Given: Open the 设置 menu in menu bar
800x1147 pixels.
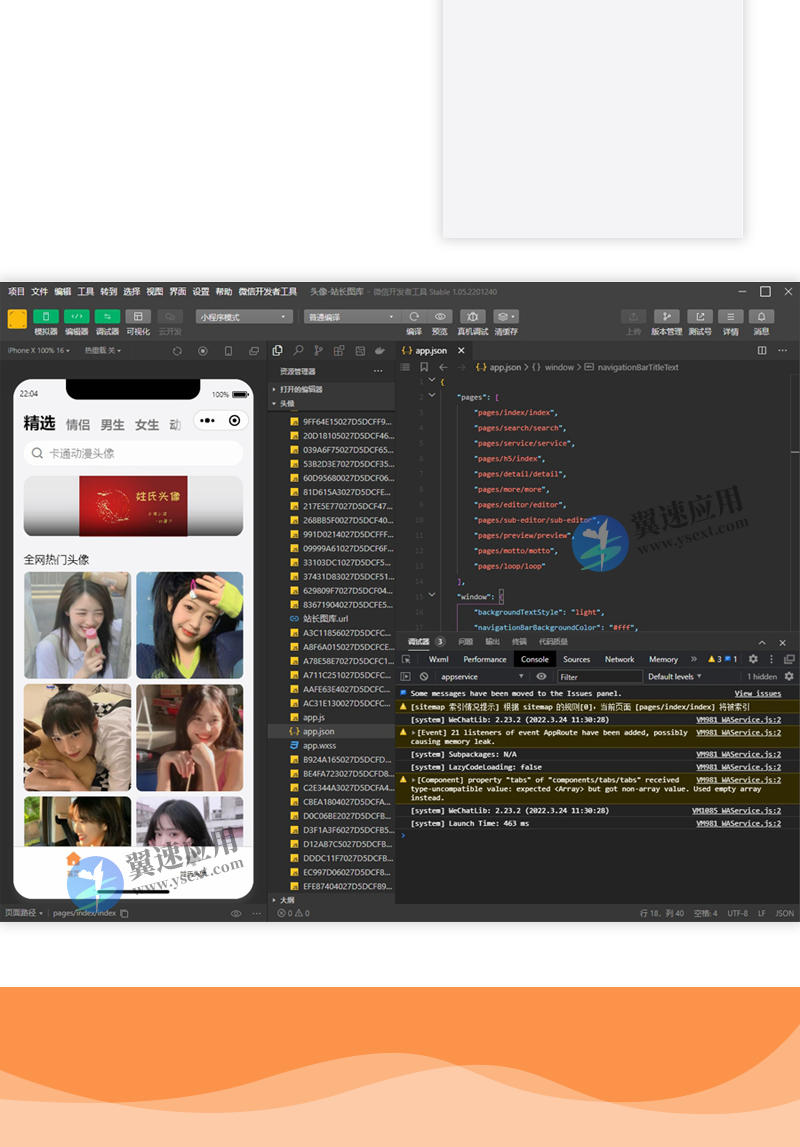Looking at the screenshot, I should (201, 292).
